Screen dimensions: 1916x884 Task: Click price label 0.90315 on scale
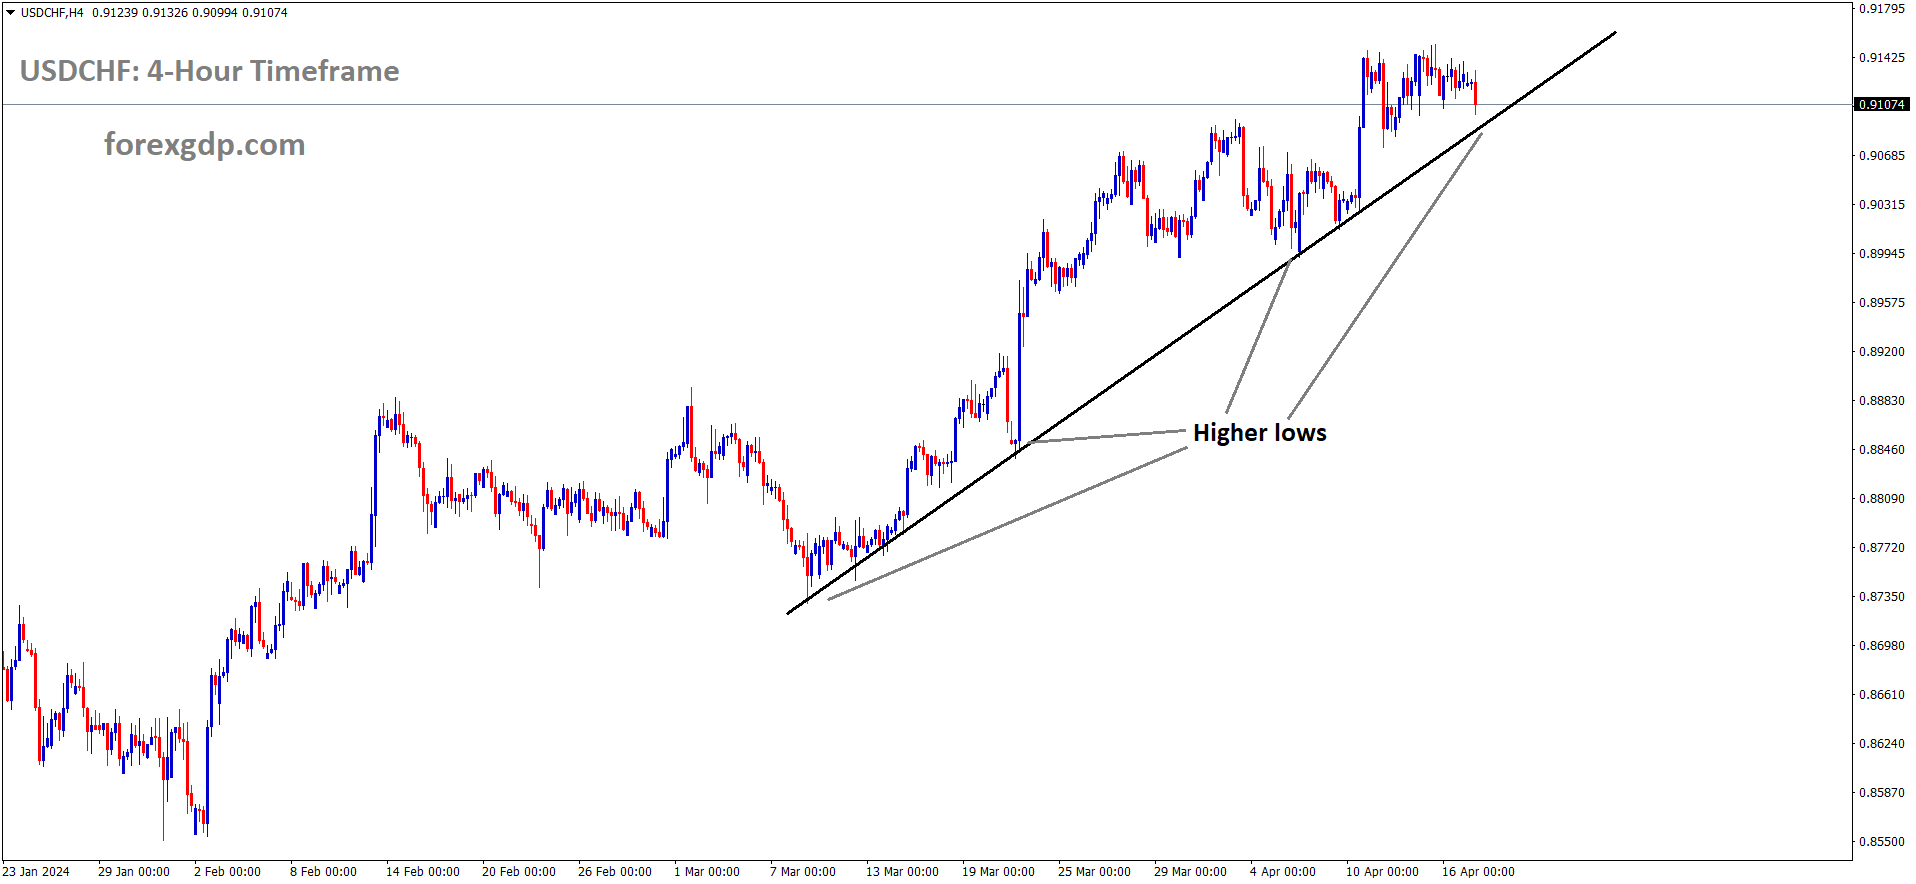point(1881,205)
